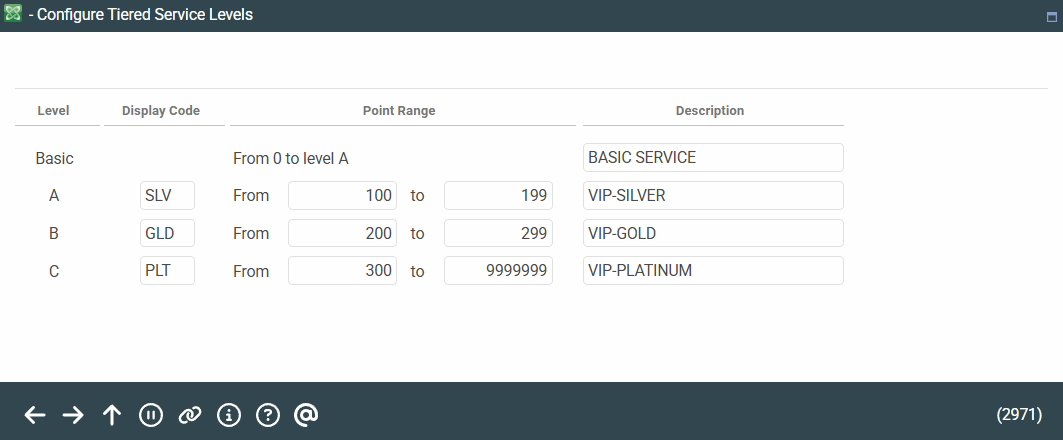Edit Level A 'to' value 199

tap(498, 196)
